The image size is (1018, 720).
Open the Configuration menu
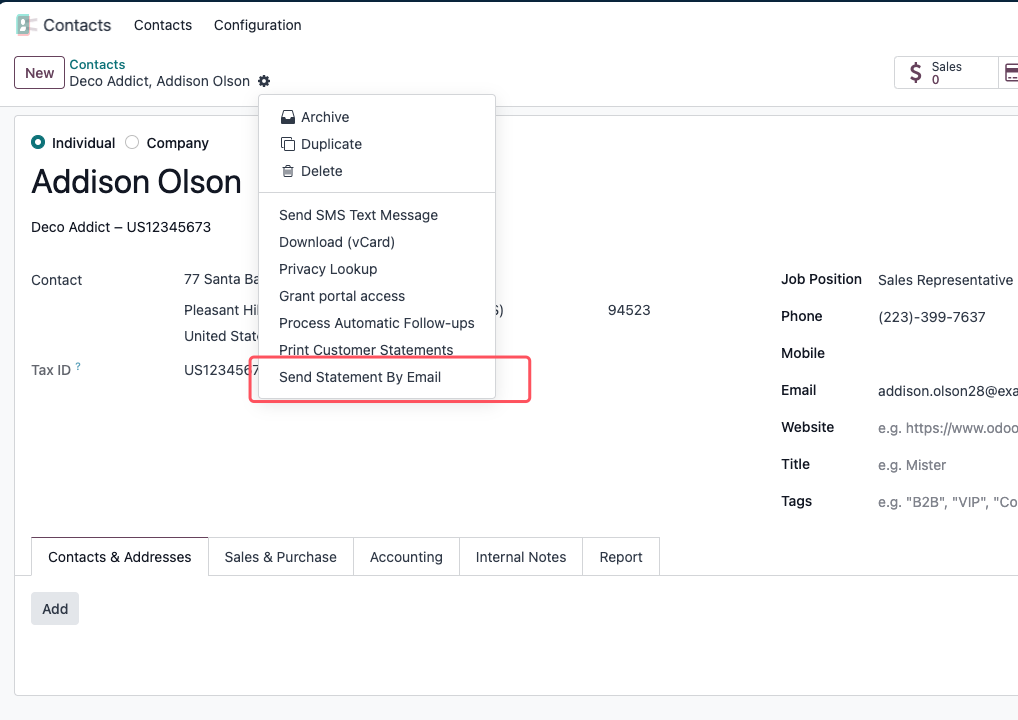(258, 25)
